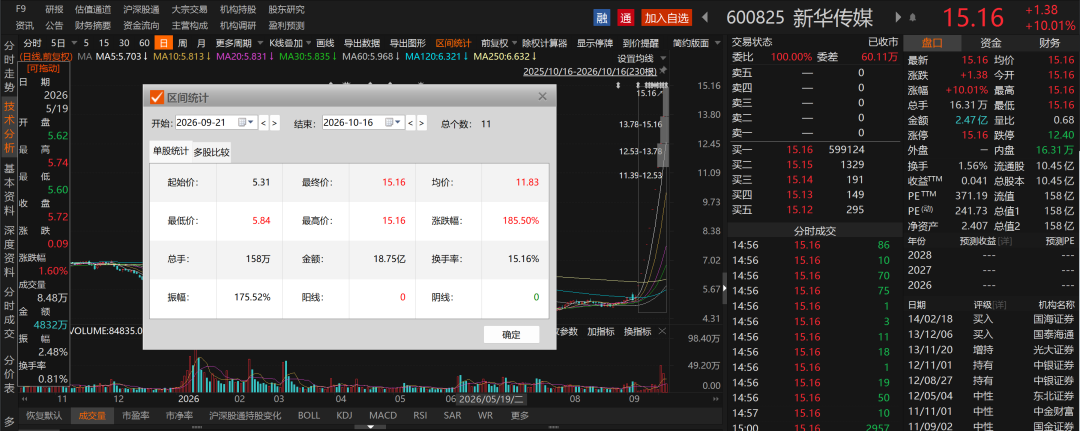
Task: Close the volume indicator sub-panel
Action: [x=663, y=331]
